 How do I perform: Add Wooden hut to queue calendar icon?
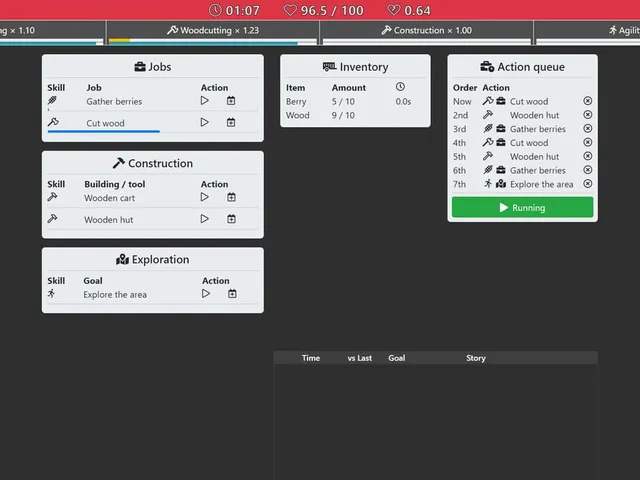[x=231, y=219]
